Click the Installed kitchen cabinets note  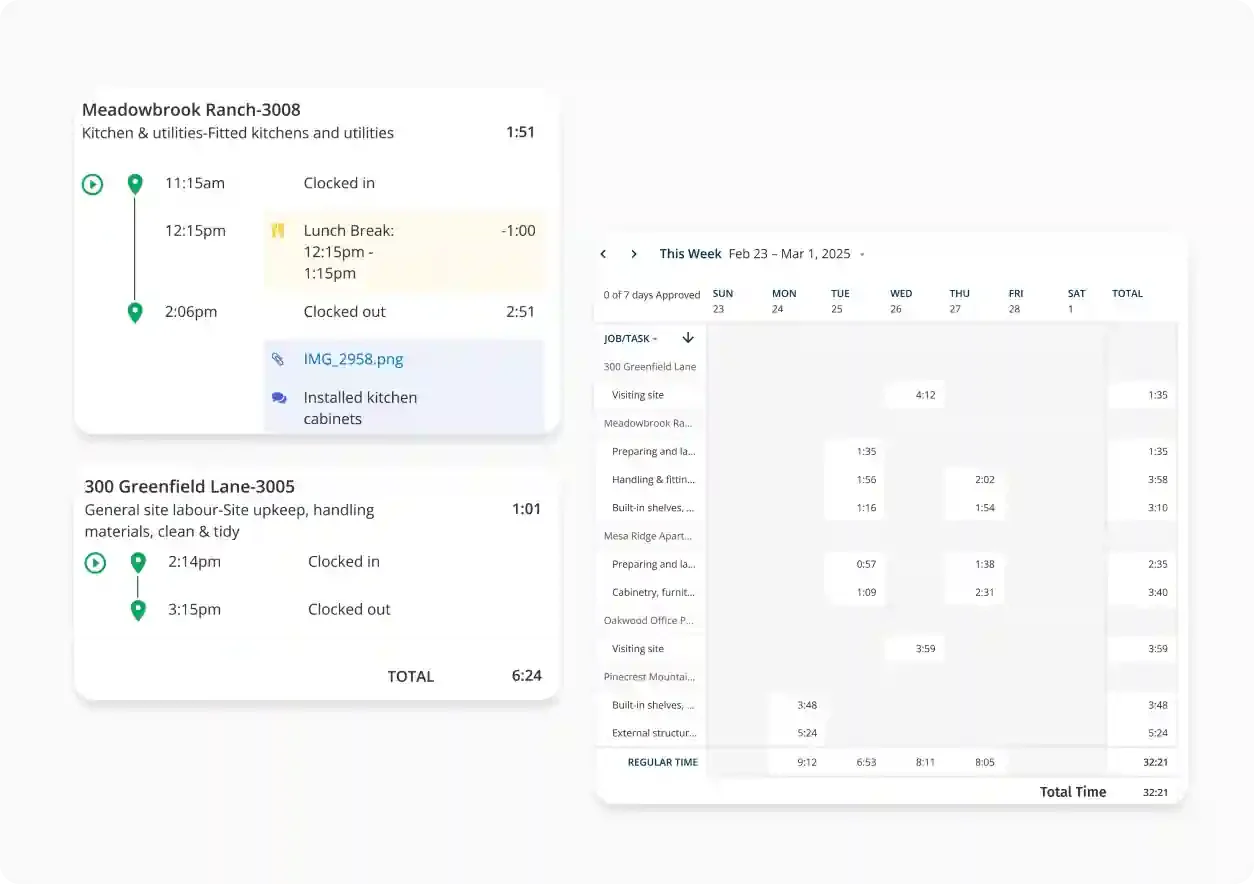360,408
